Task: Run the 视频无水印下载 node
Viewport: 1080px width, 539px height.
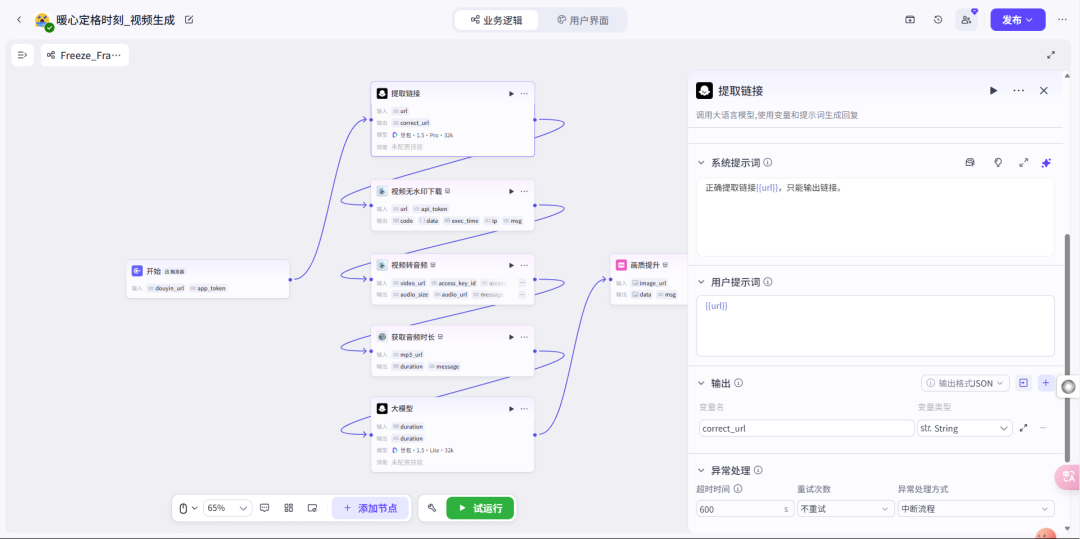Action: coord(511,191)
